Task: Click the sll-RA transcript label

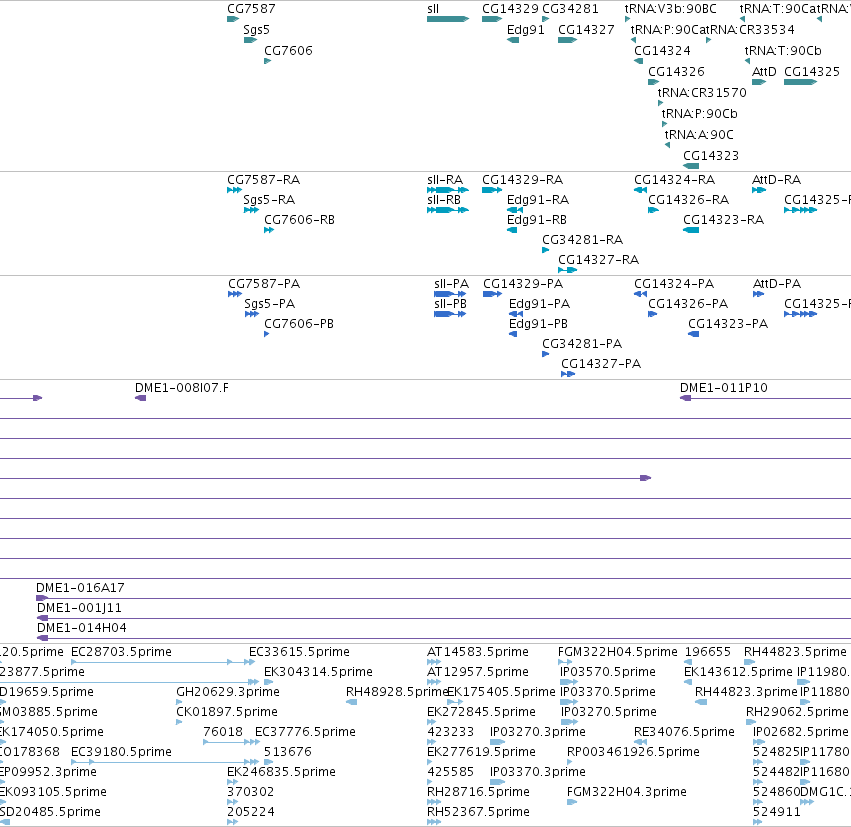Action: 444,180
